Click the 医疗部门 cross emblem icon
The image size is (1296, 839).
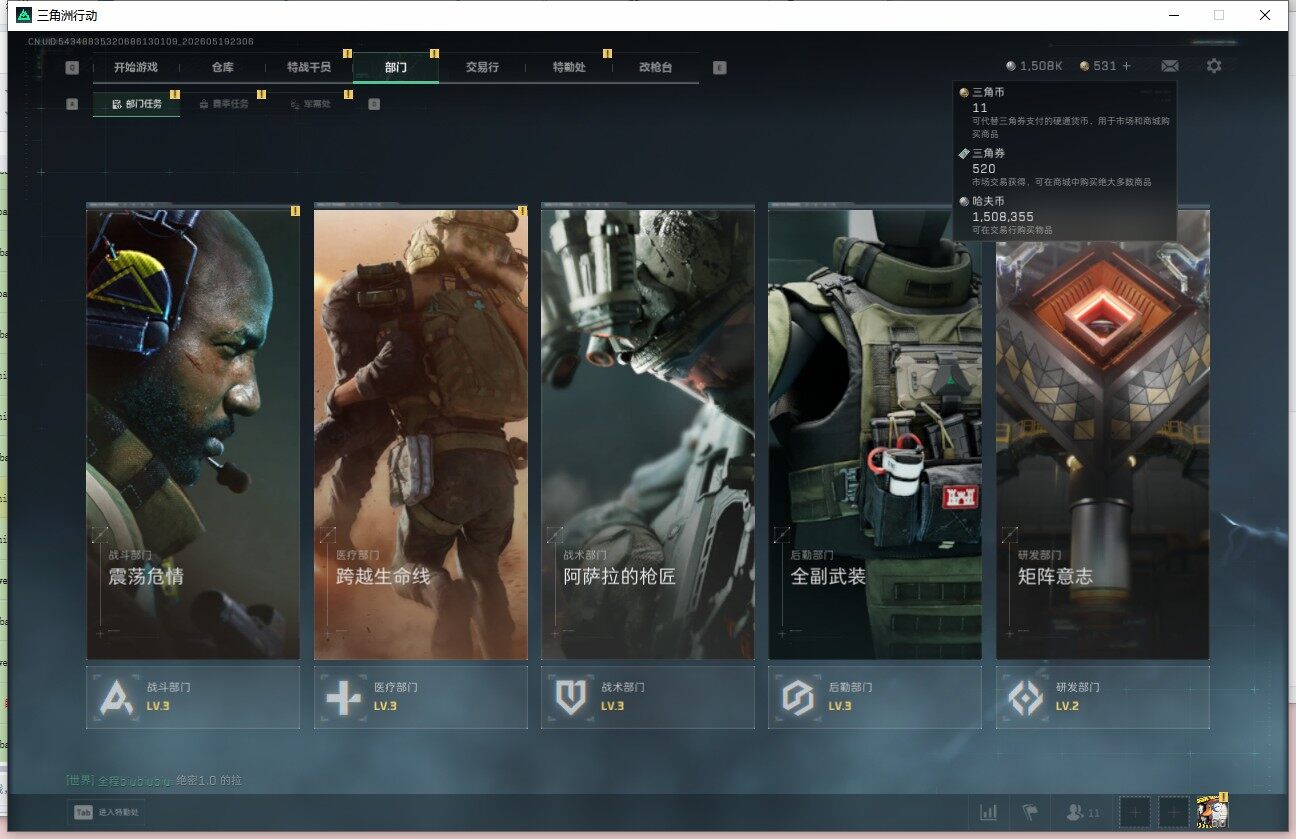[x=343, y=697]
